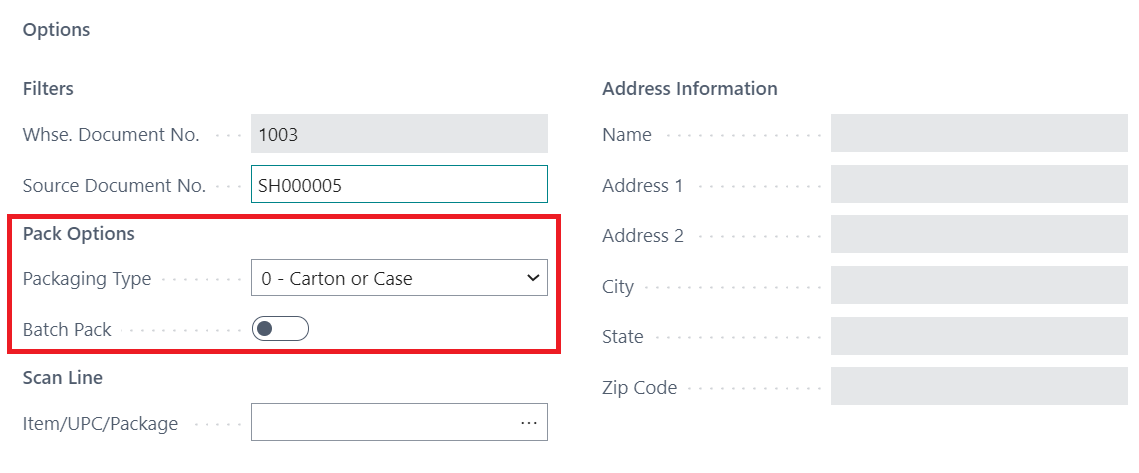
Task: Open the Packaging Type dropdown
Action: point(399,279)
